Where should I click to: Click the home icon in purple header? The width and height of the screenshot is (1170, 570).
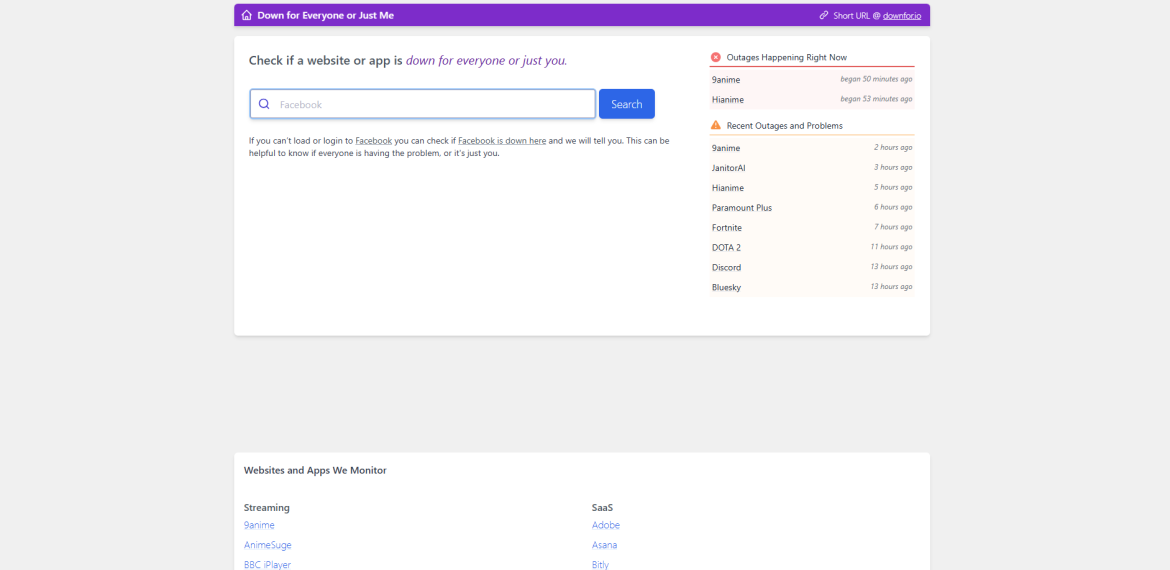[x=247, y=15]
